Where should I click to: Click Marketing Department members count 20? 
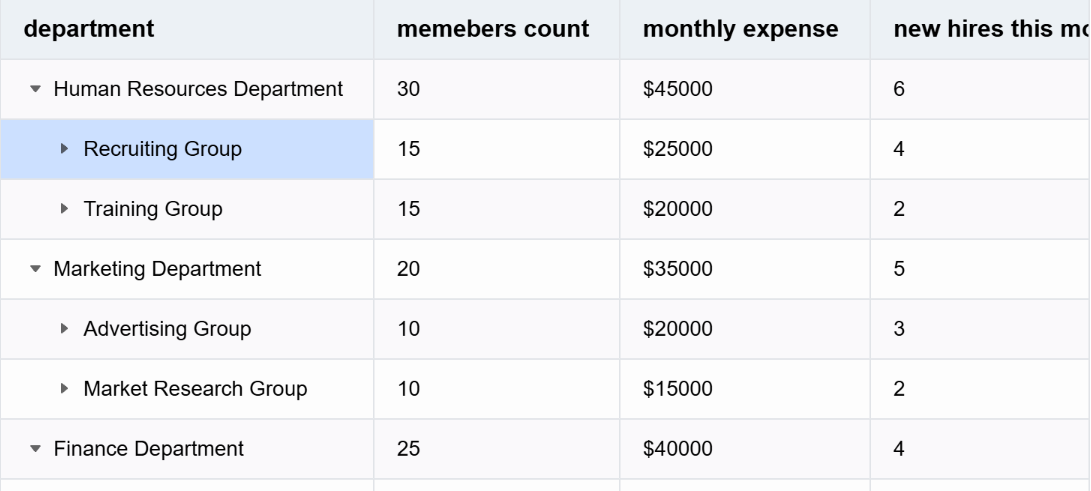click(409, 269)
